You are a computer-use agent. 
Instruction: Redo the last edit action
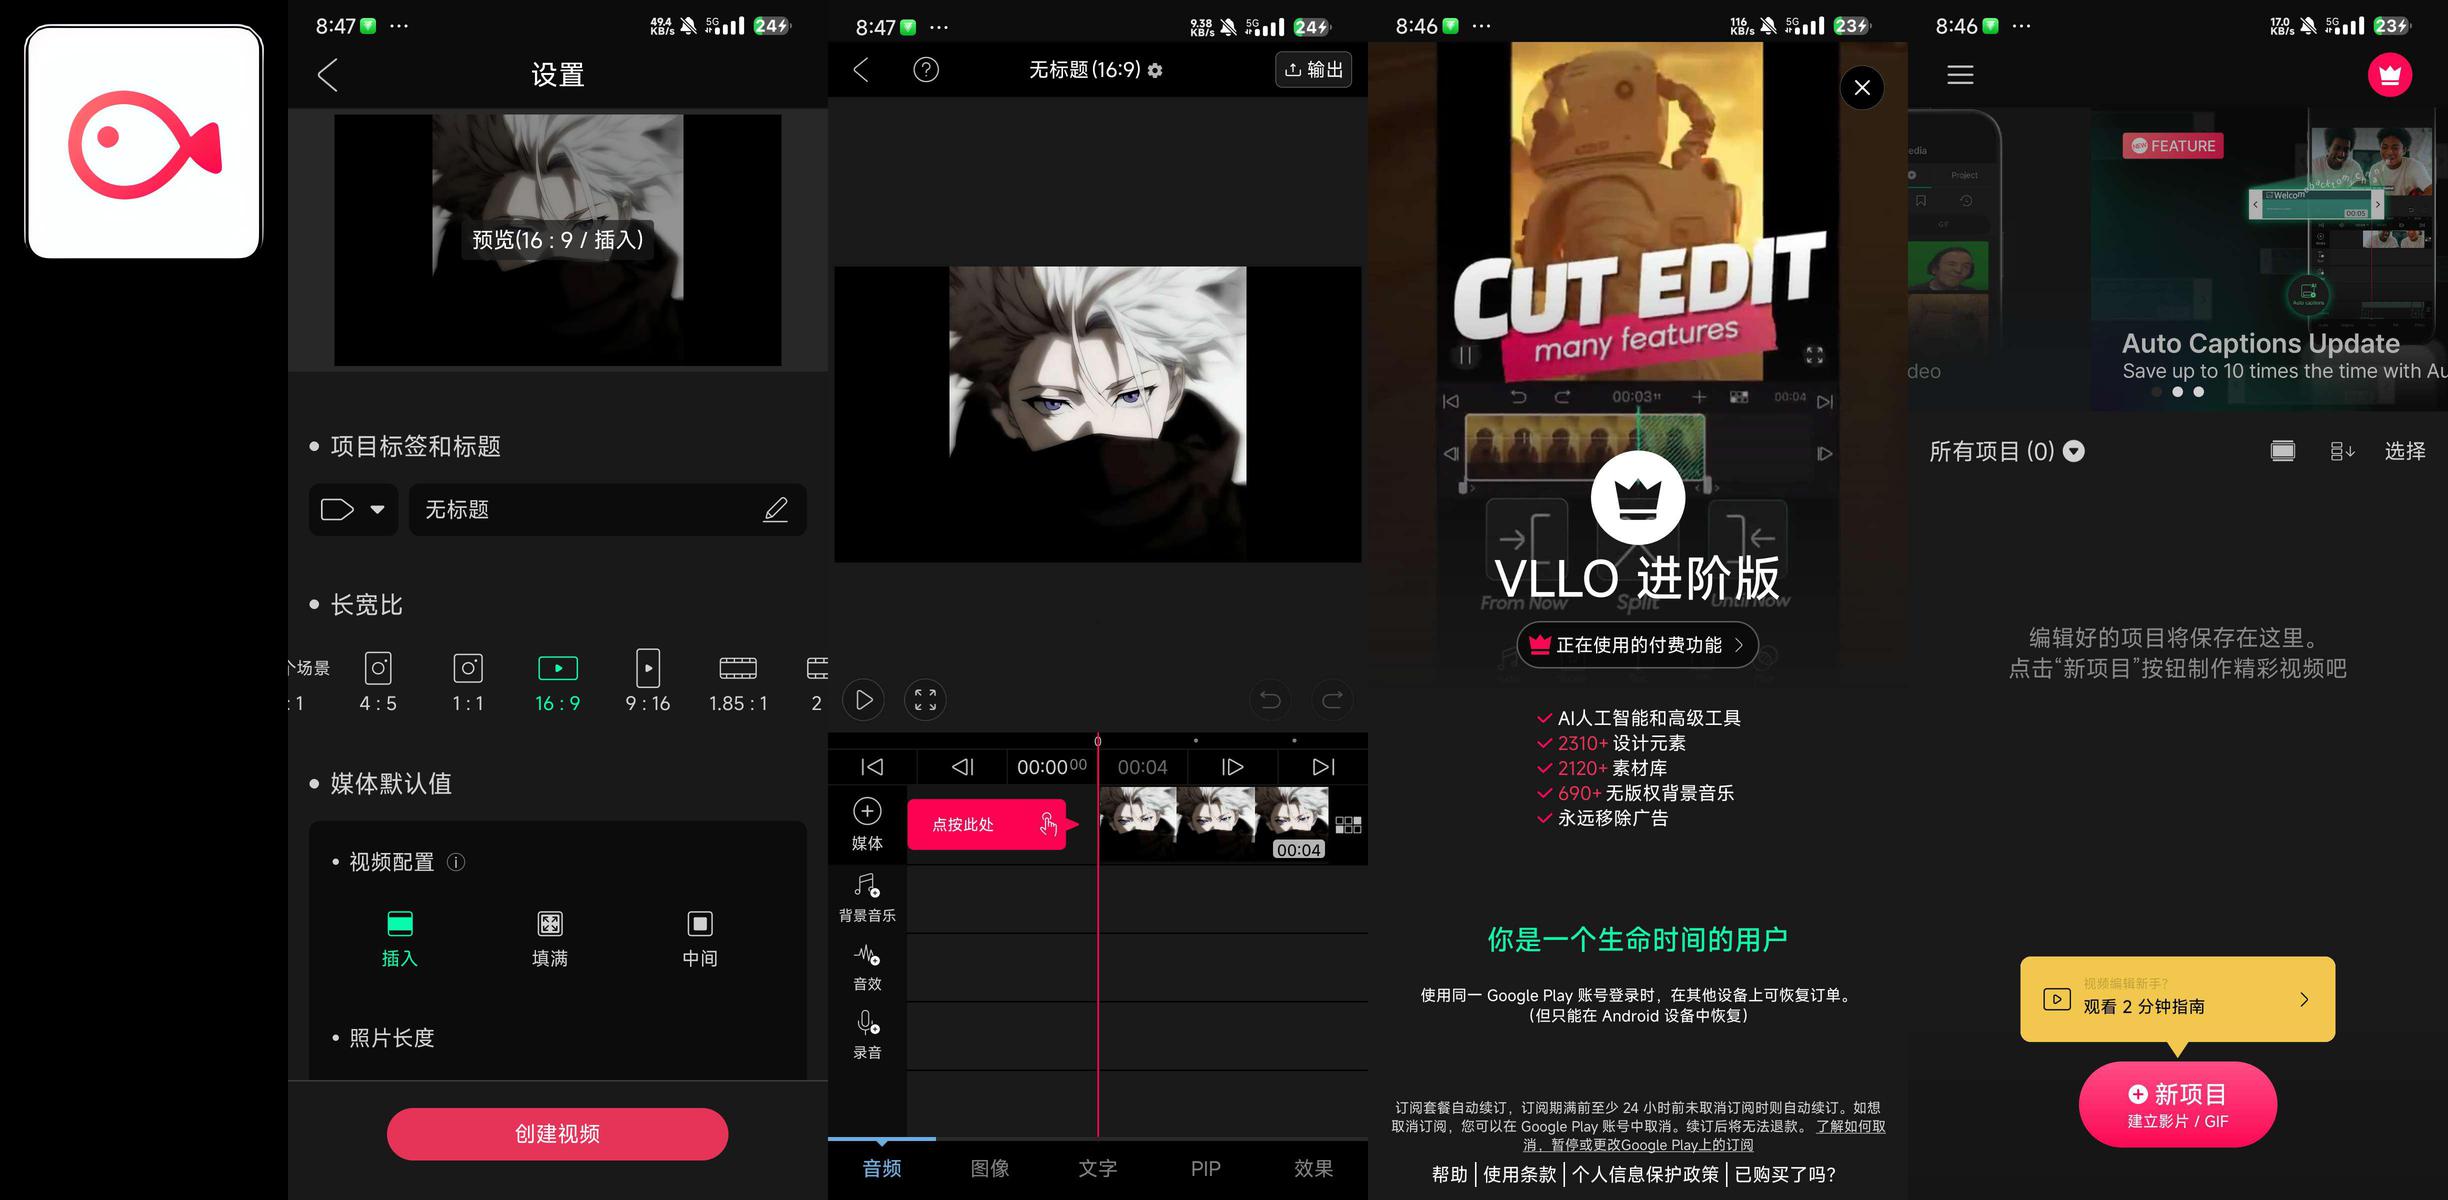[x=1332, y=700]
